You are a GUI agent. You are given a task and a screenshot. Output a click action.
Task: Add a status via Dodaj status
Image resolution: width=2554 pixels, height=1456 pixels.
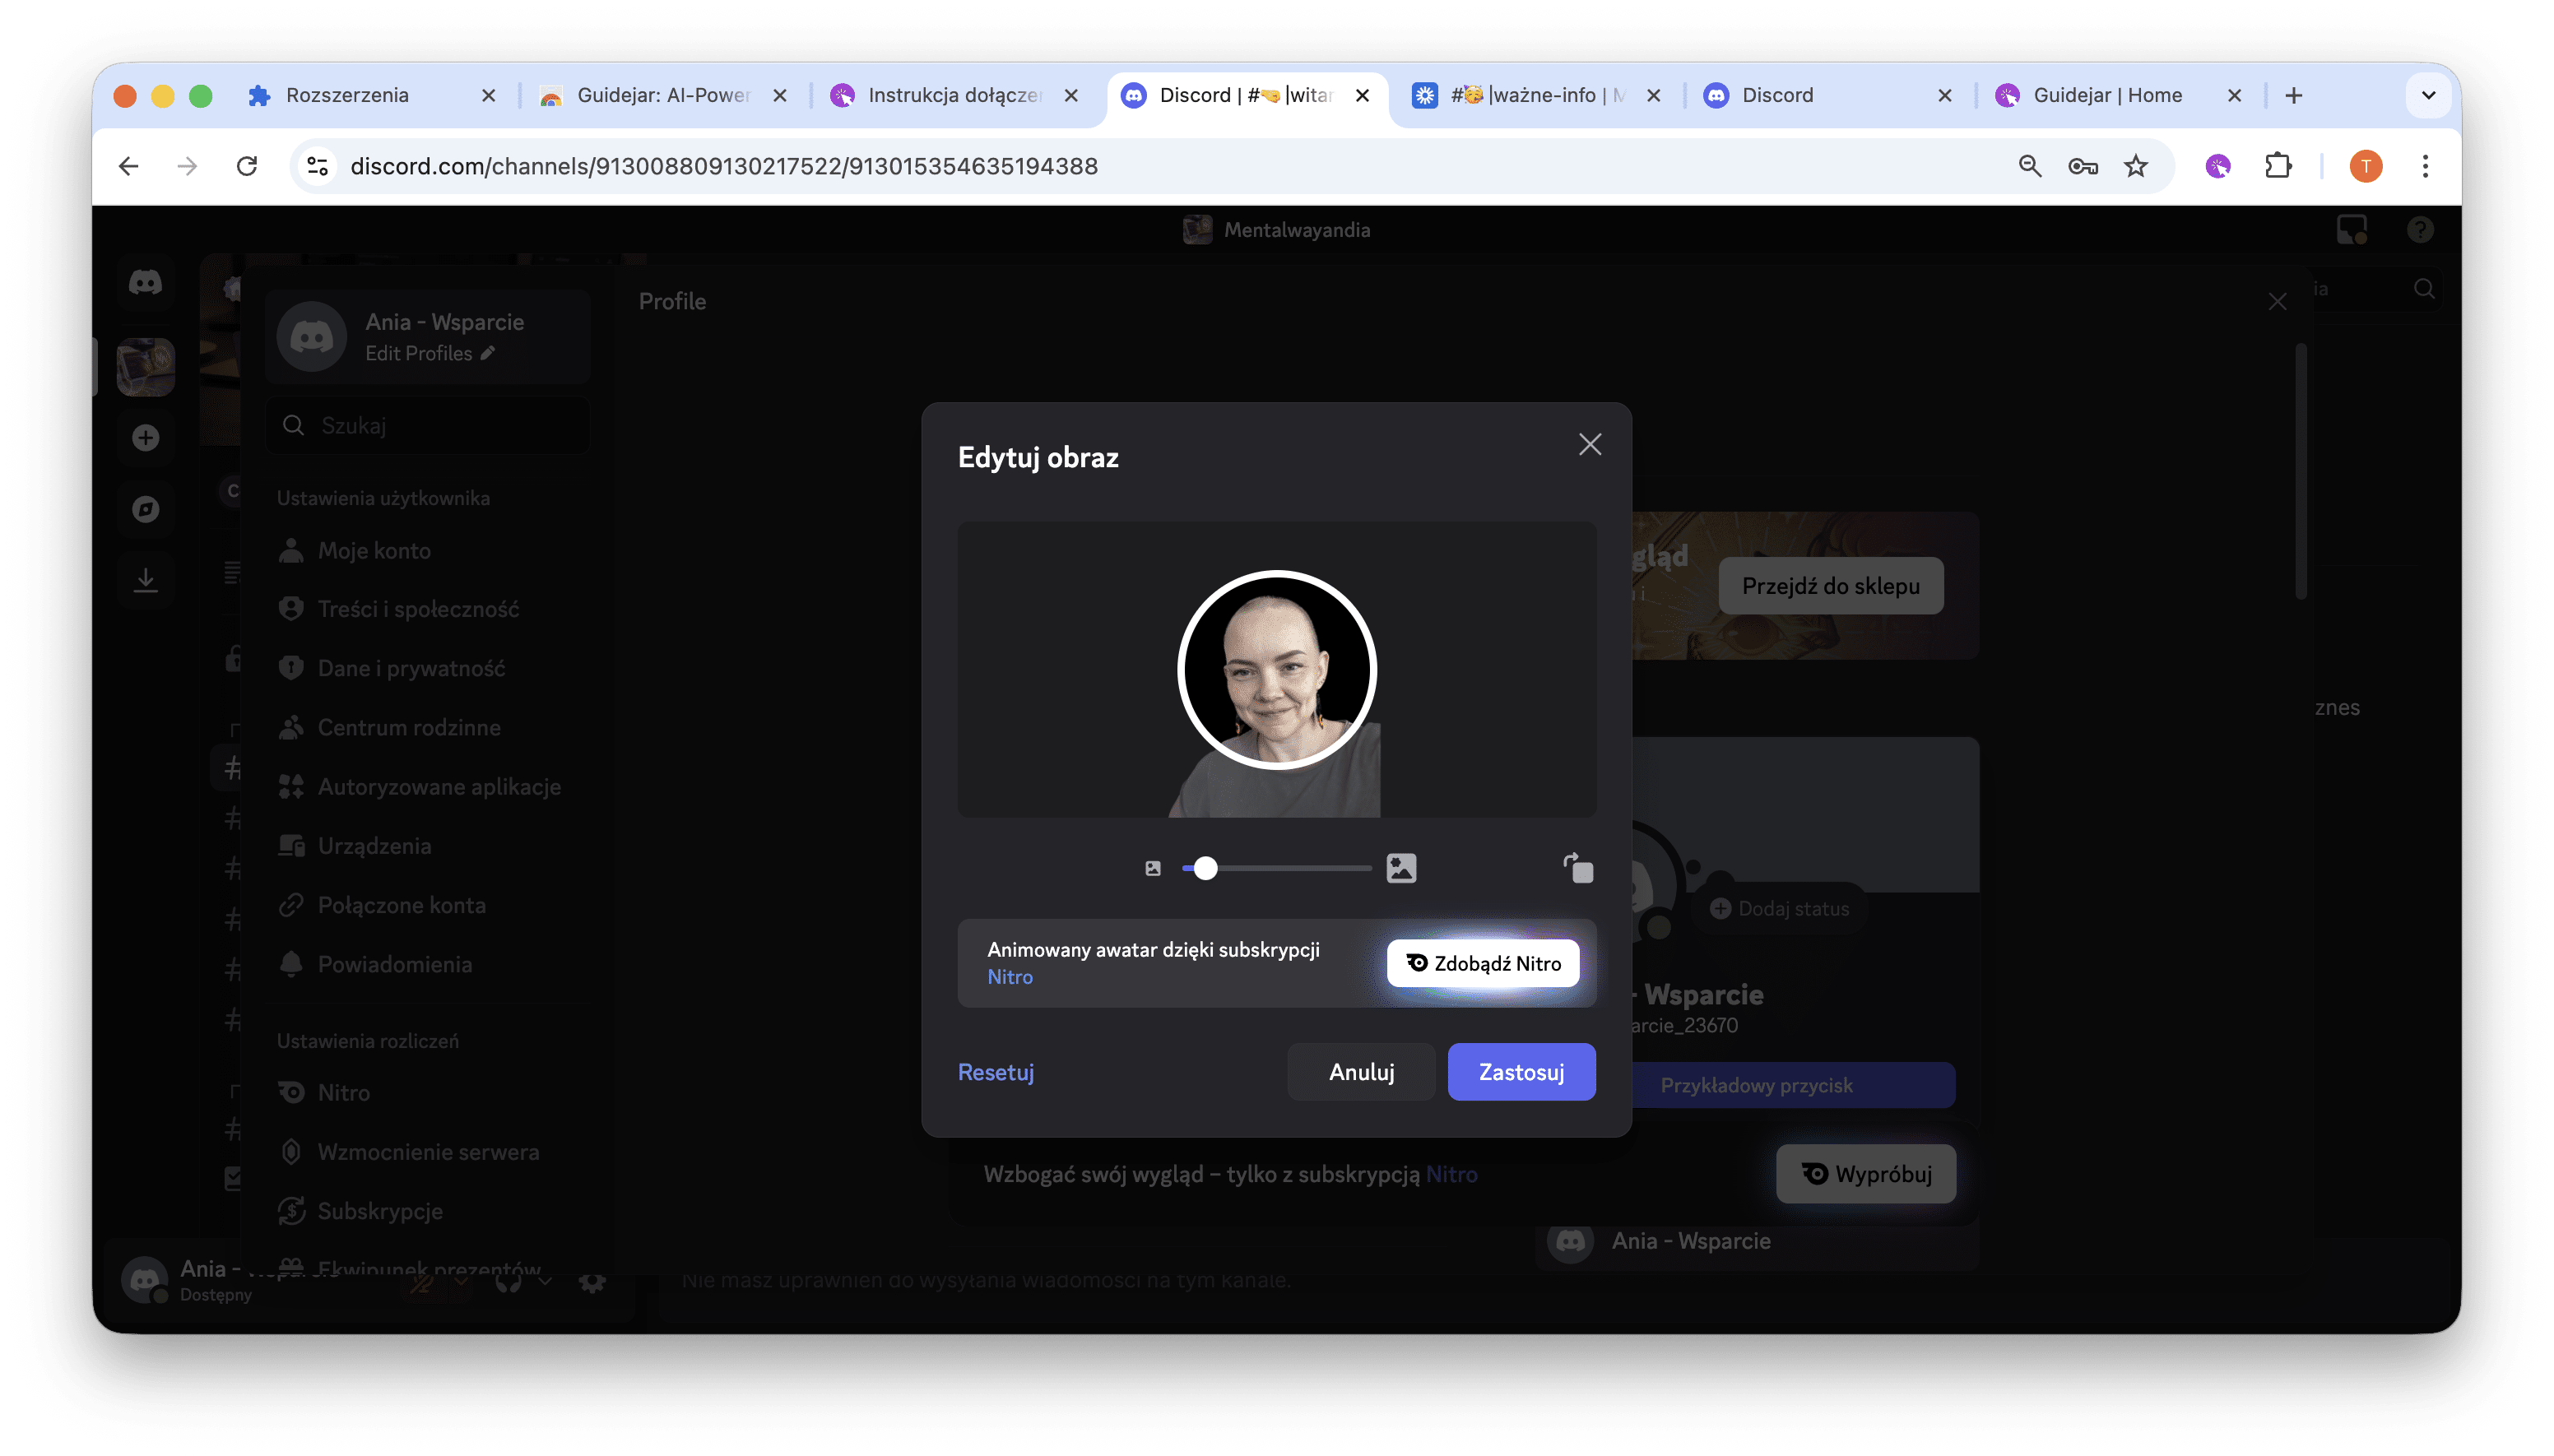[x=1780, y=908]
